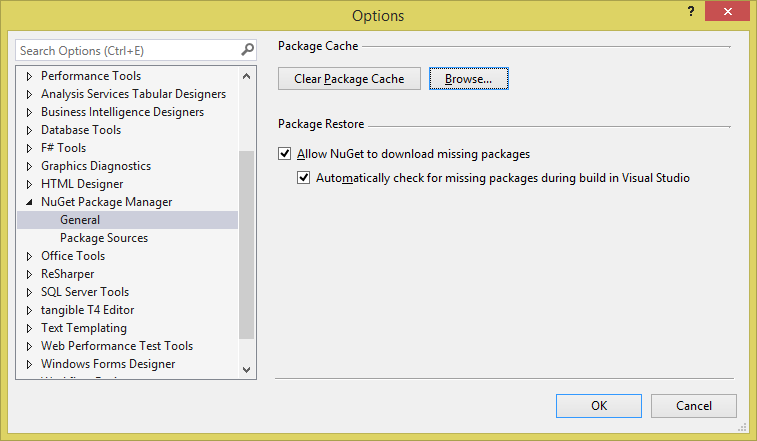Select Analysis Services Tabular Designers entry
757x441 pixels.
(x=133, y=94)
